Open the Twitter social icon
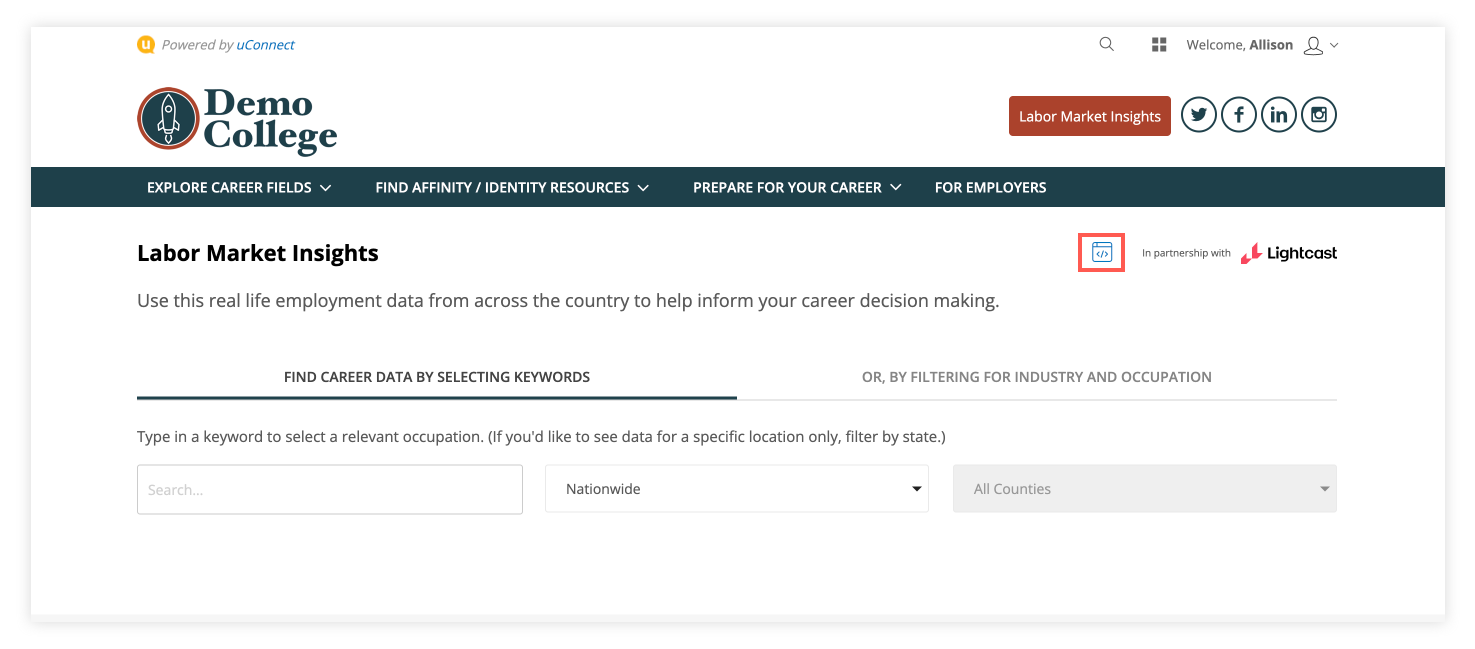The height and width of the screenshot is (649, 1475). (1199, 116)
